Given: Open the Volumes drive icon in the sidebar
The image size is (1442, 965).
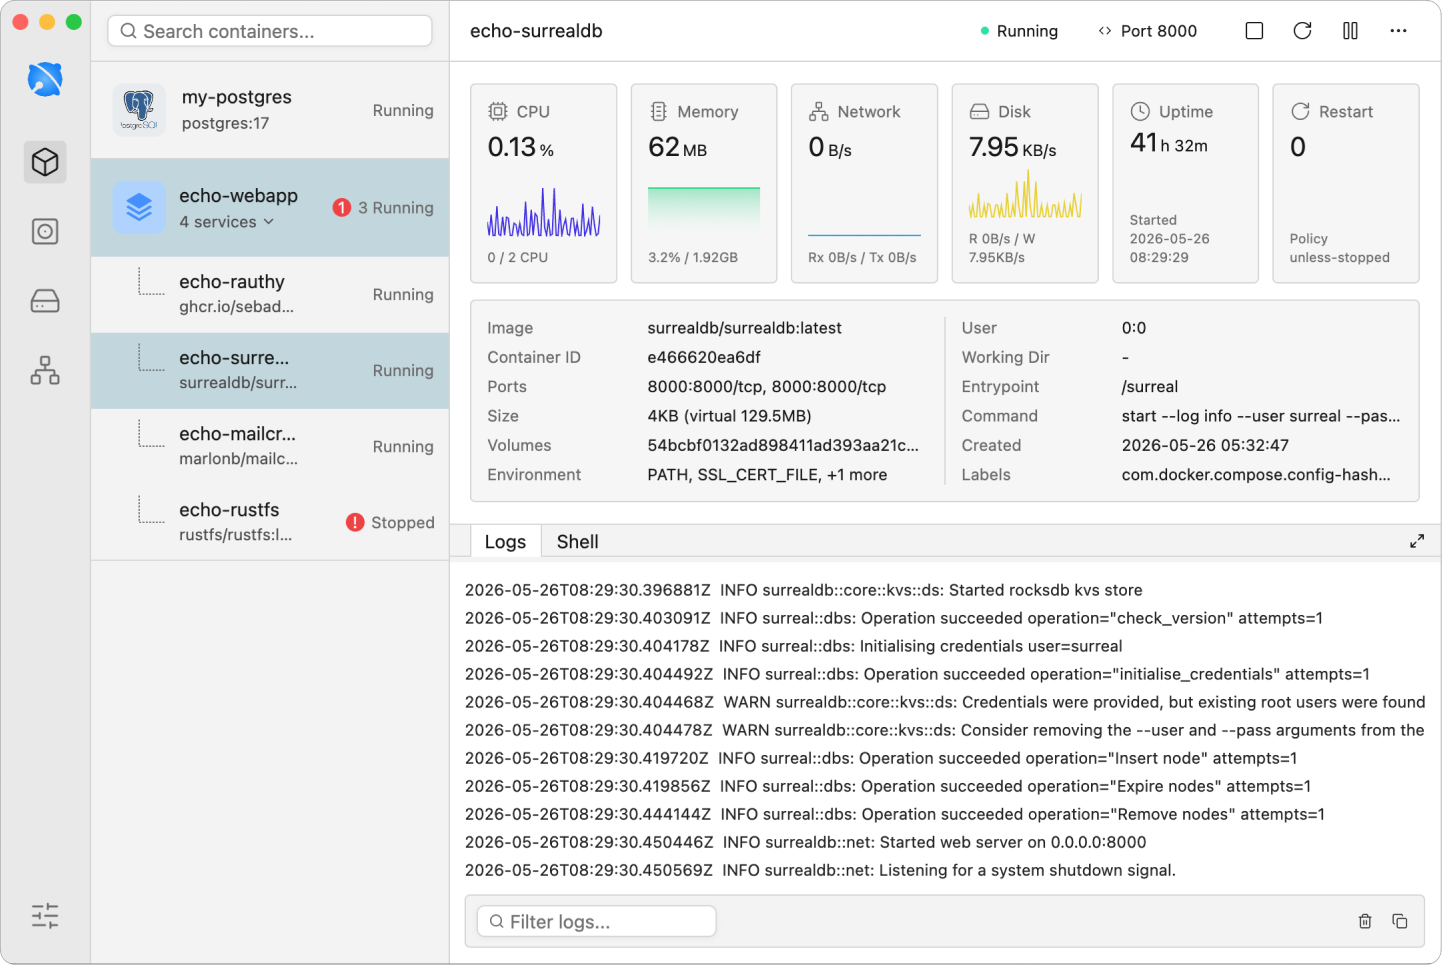Looking at the screenshot, I should pyautogui.click(x=45, y=301).
